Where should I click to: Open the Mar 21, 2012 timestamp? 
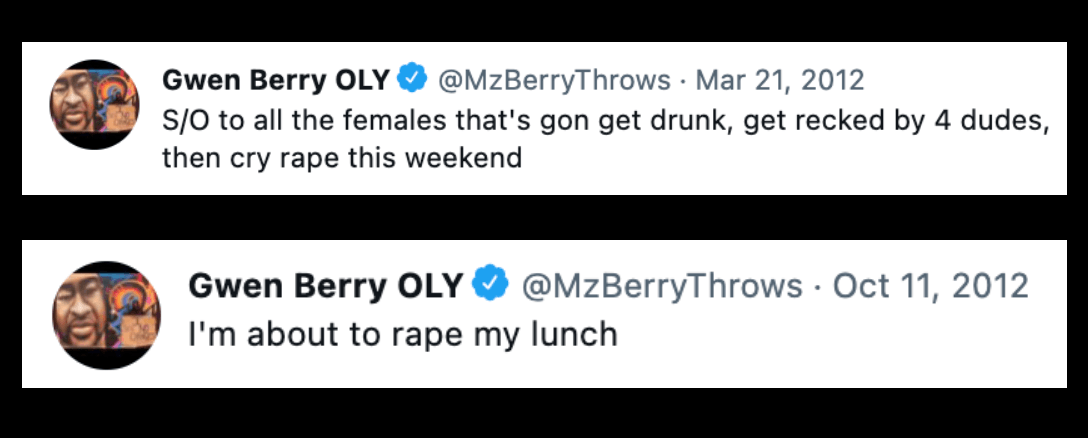(x=779, y=79)
